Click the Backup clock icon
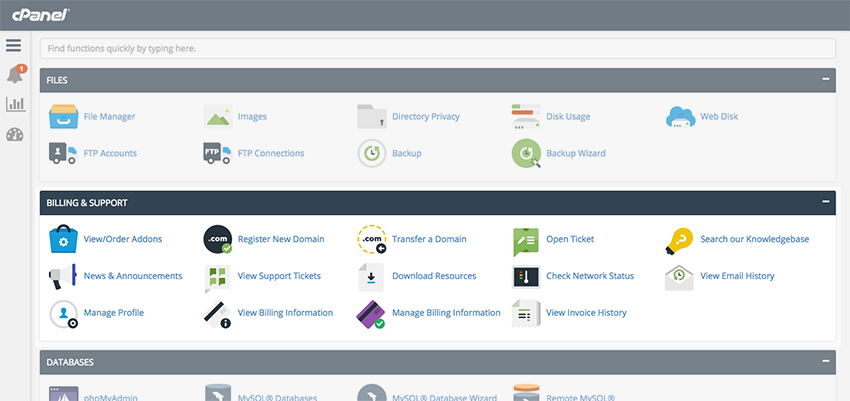 (372, 153)
